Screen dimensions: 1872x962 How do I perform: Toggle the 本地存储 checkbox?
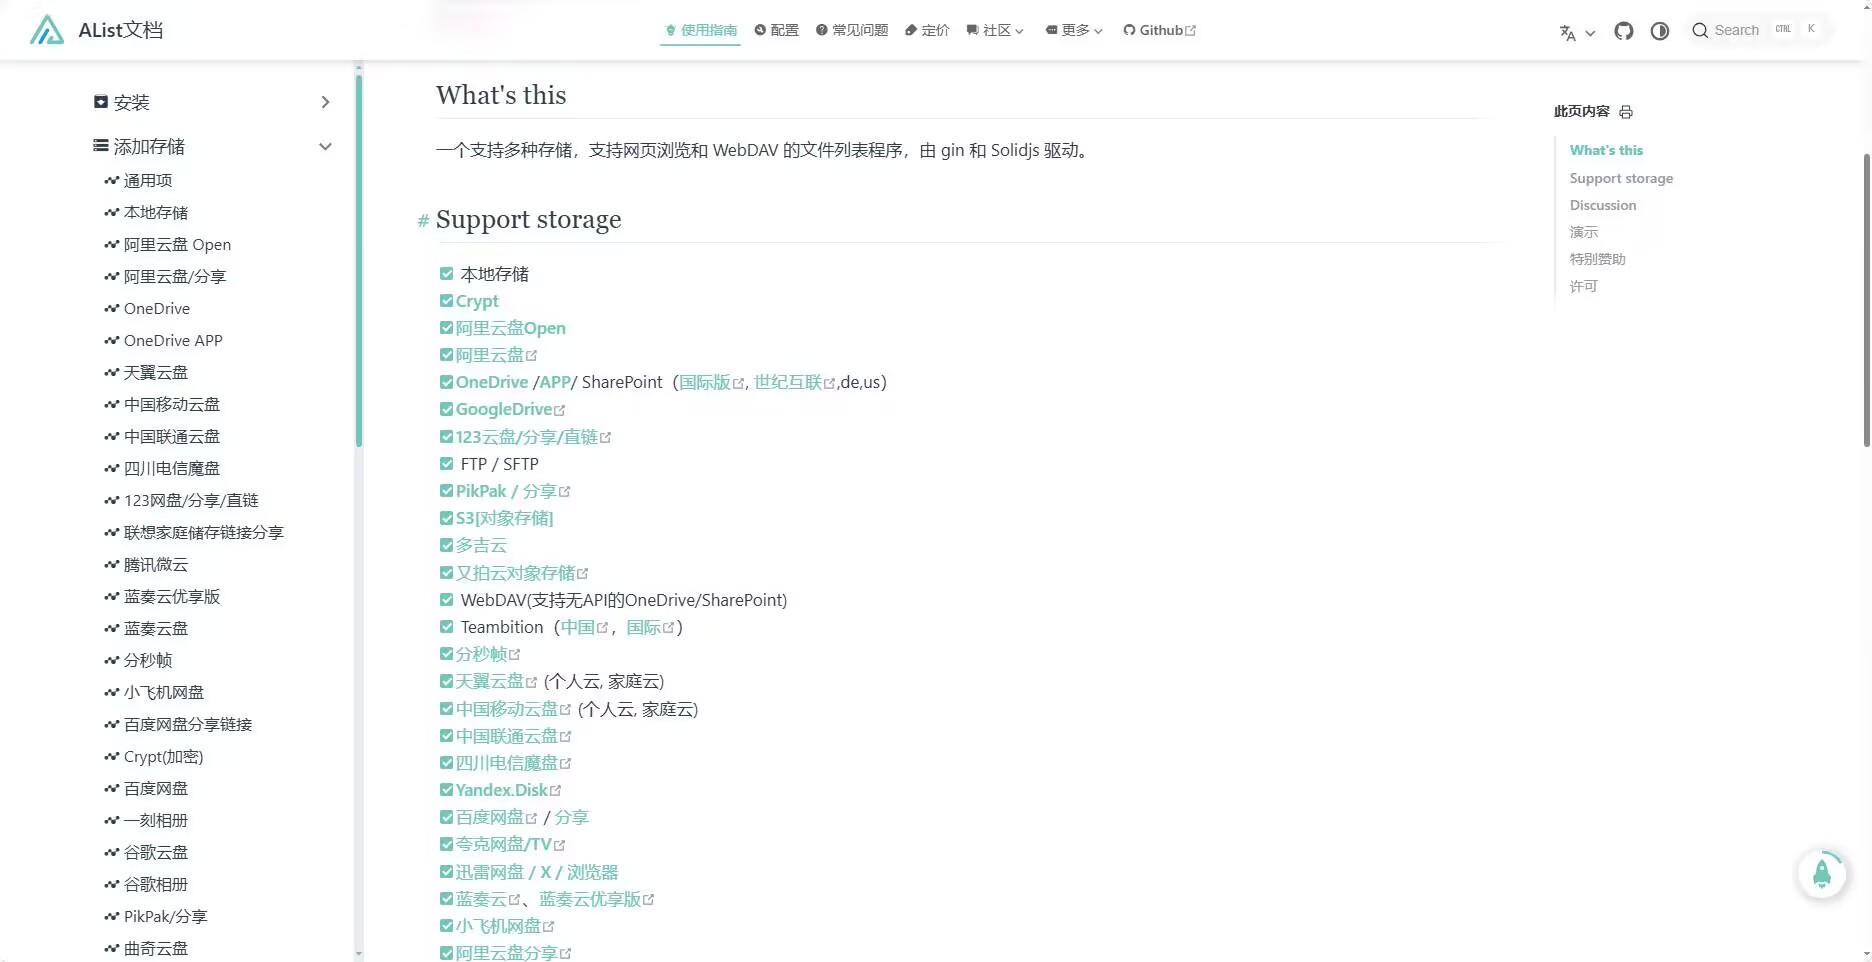tap(447, 274)
